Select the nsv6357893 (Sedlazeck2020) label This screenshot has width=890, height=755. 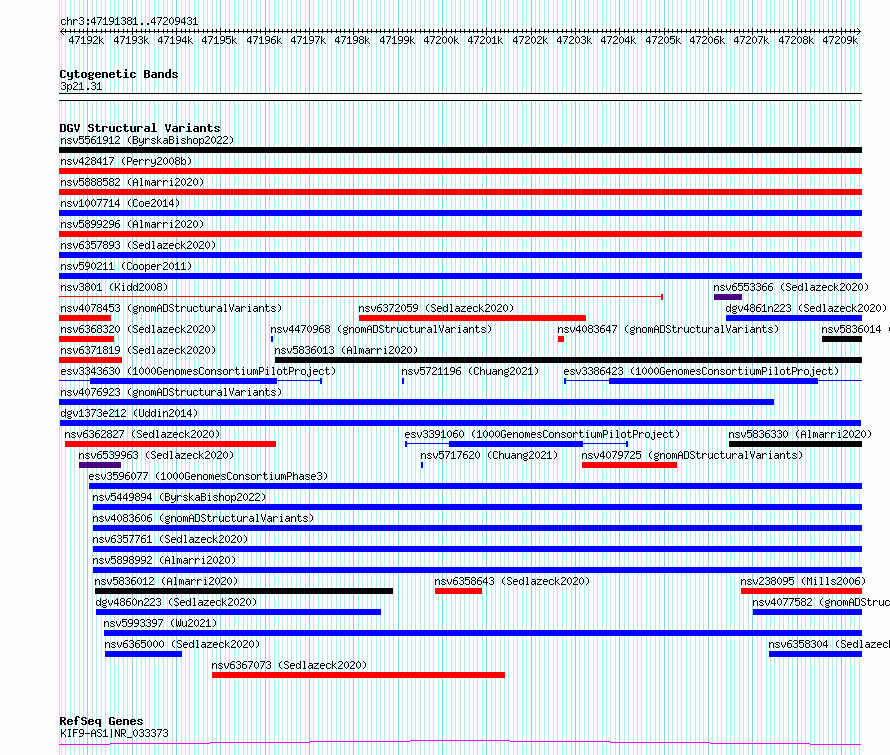(138, 245)
